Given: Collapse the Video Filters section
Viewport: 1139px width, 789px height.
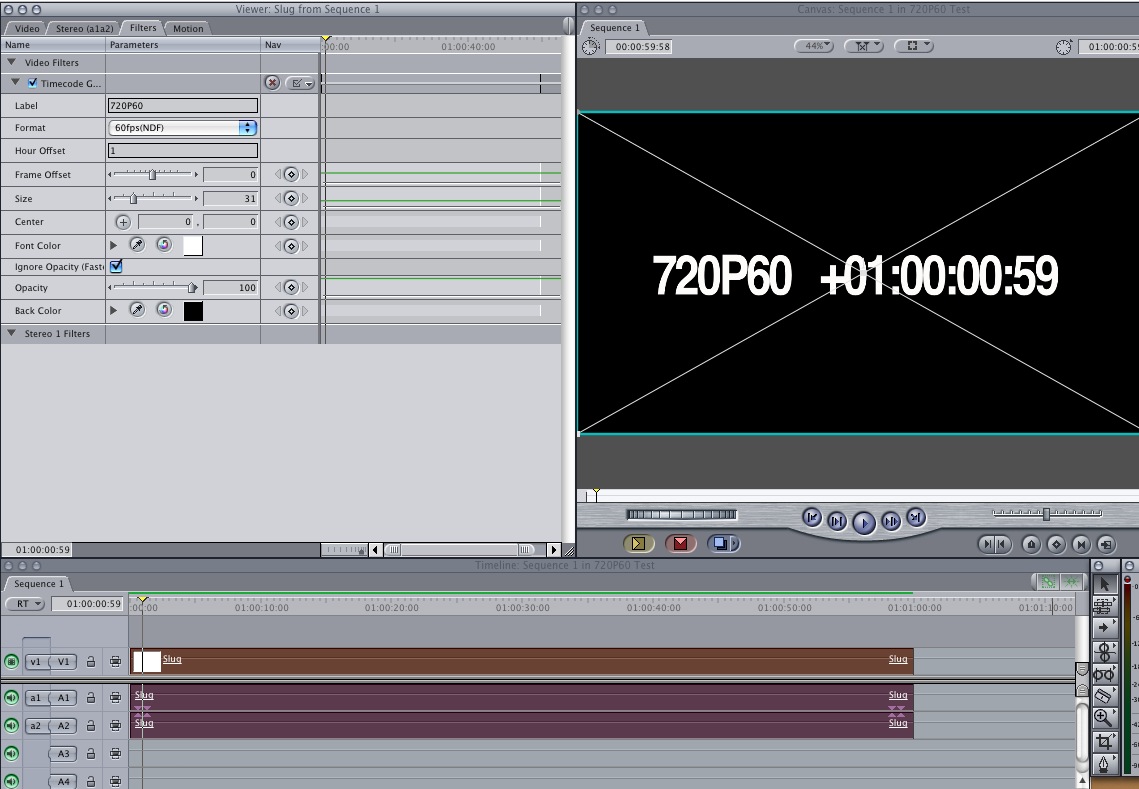Looking at the screenshot, I should point(12,62).
